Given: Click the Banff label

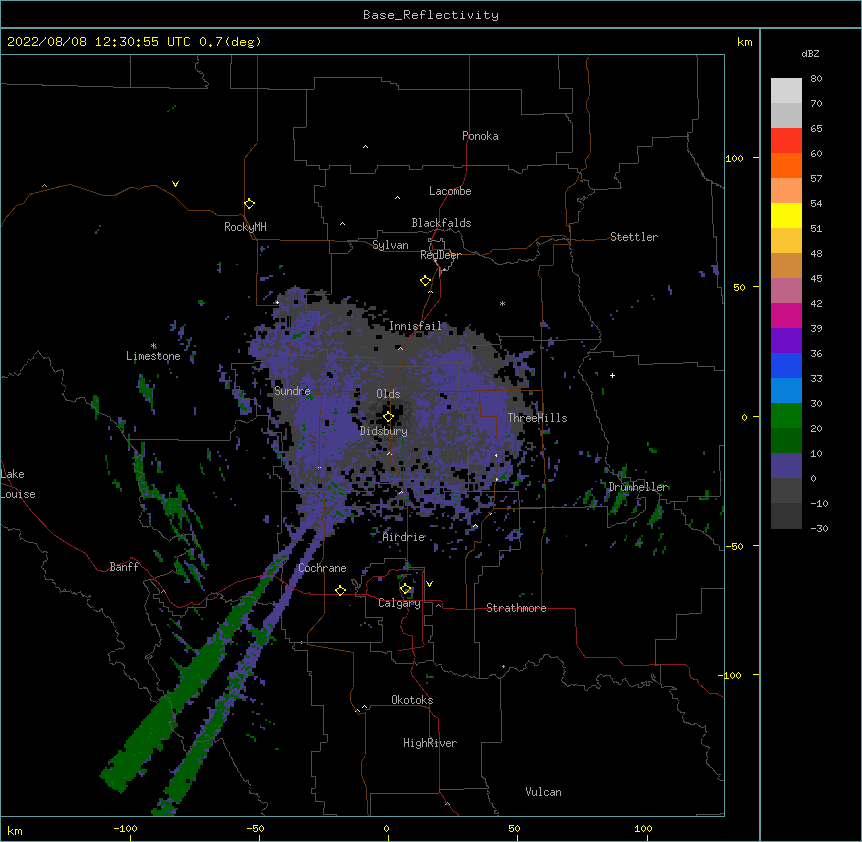Looking at the screenshot, I should (124, 567).
